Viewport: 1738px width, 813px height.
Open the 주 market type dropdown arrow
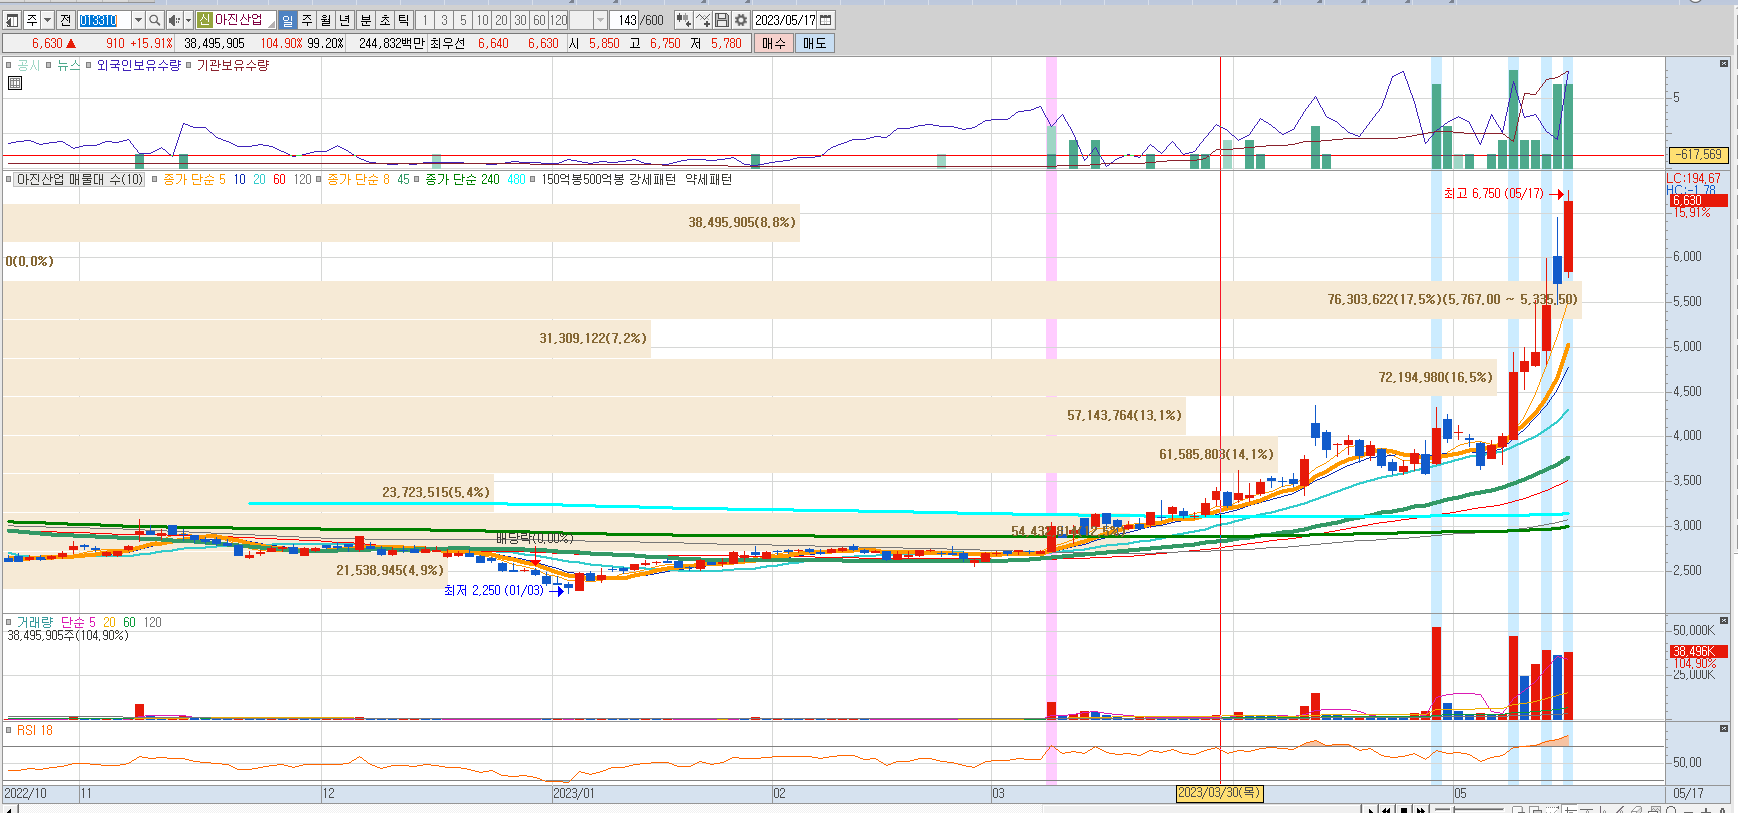click(x=47, y=20)
